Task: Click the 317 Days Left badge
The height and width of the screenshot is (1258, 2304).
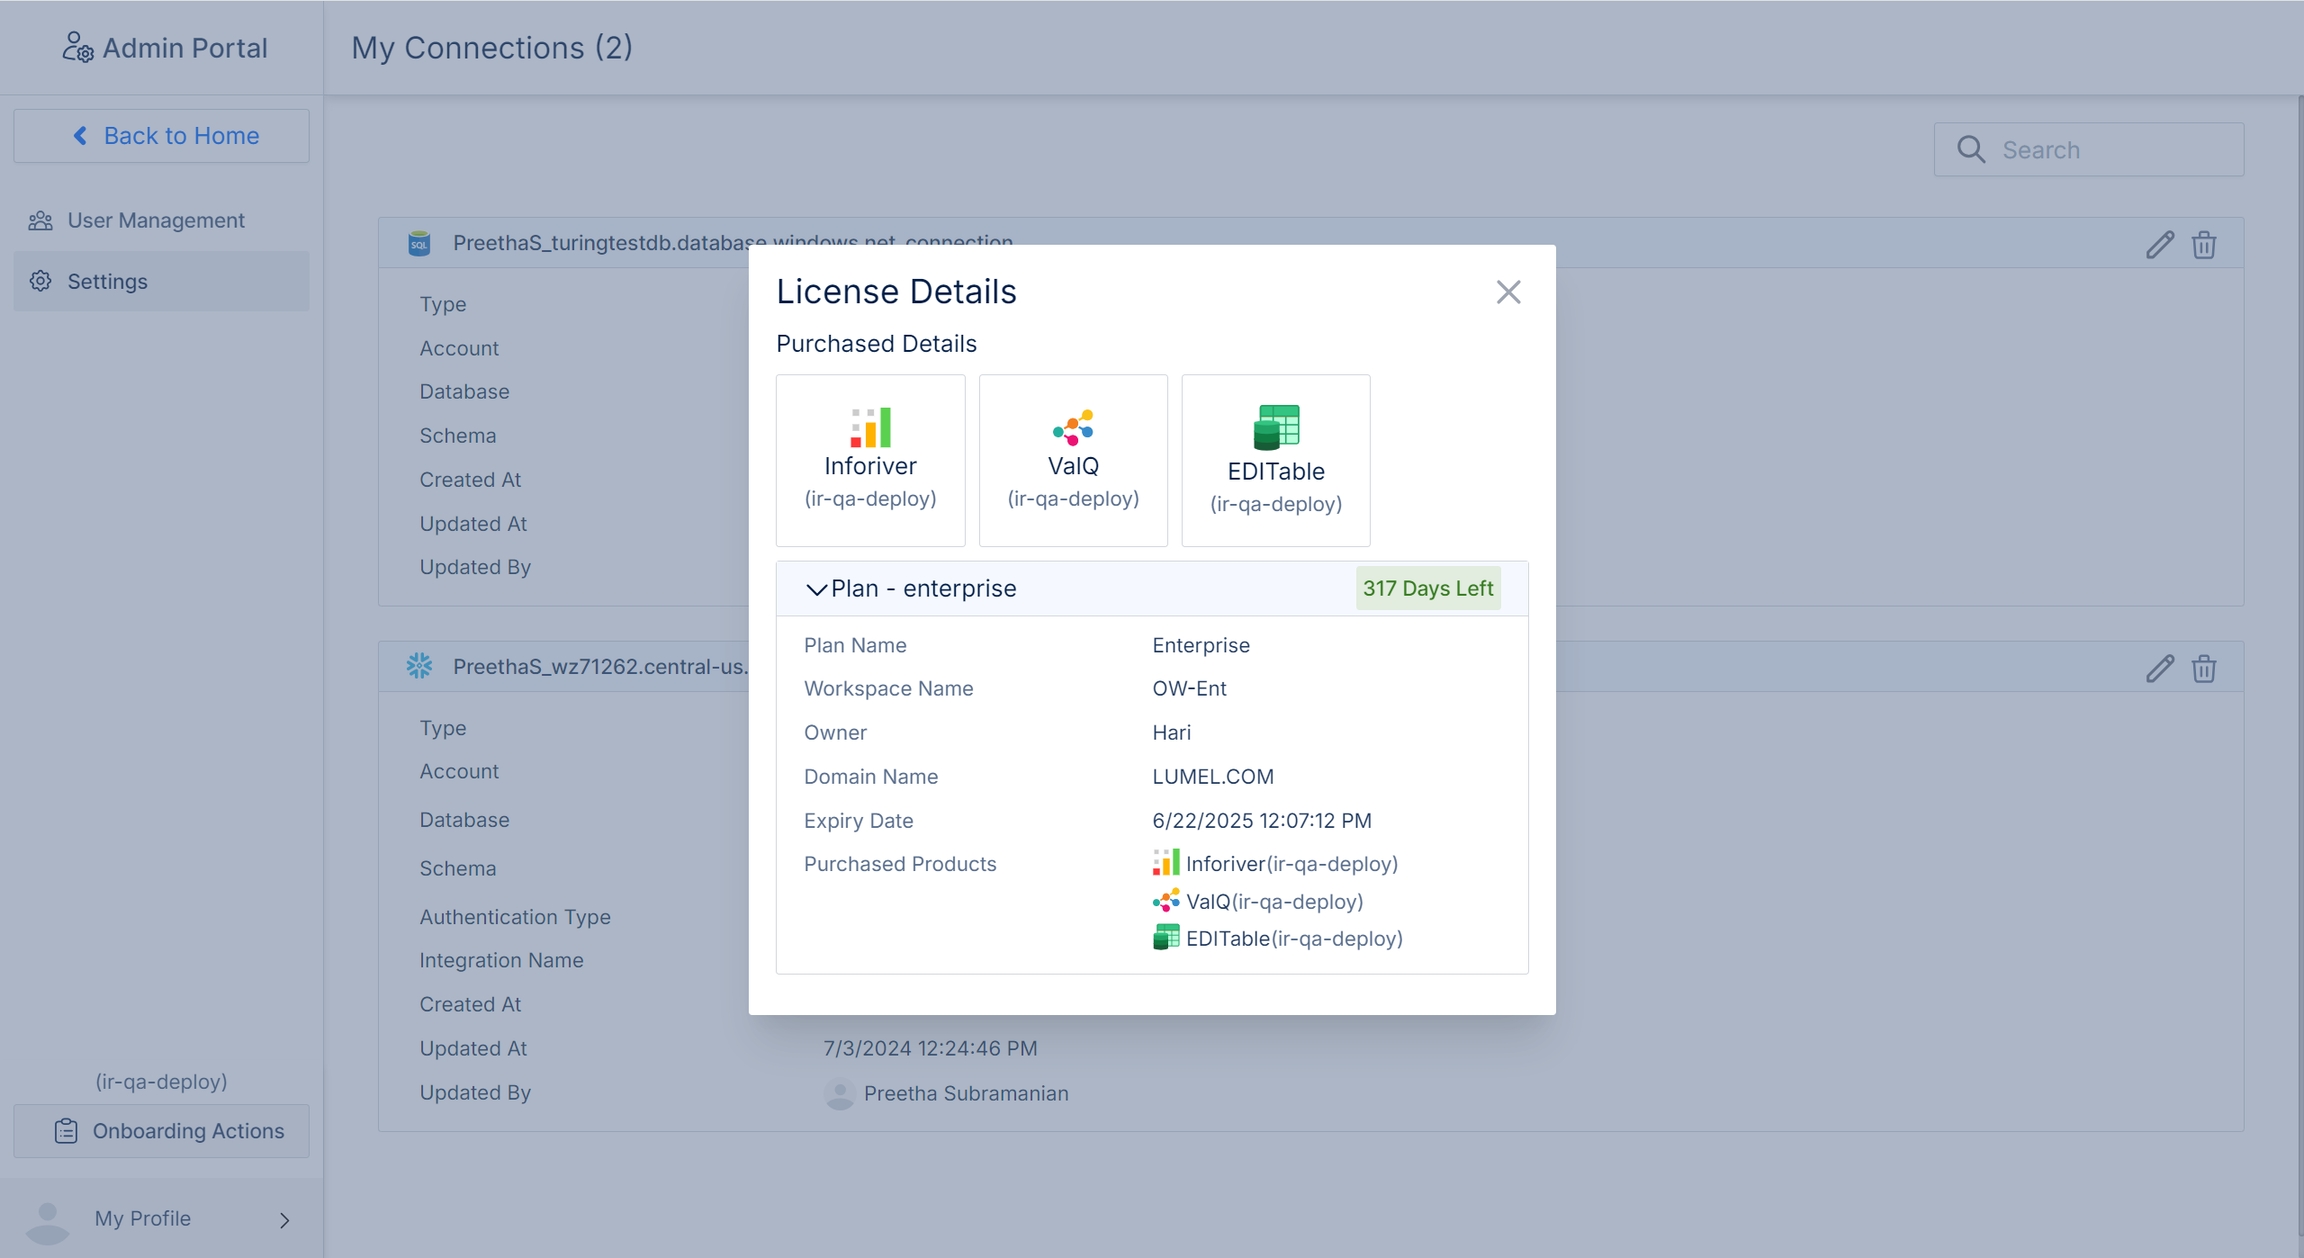Action: click(1427, 588)
